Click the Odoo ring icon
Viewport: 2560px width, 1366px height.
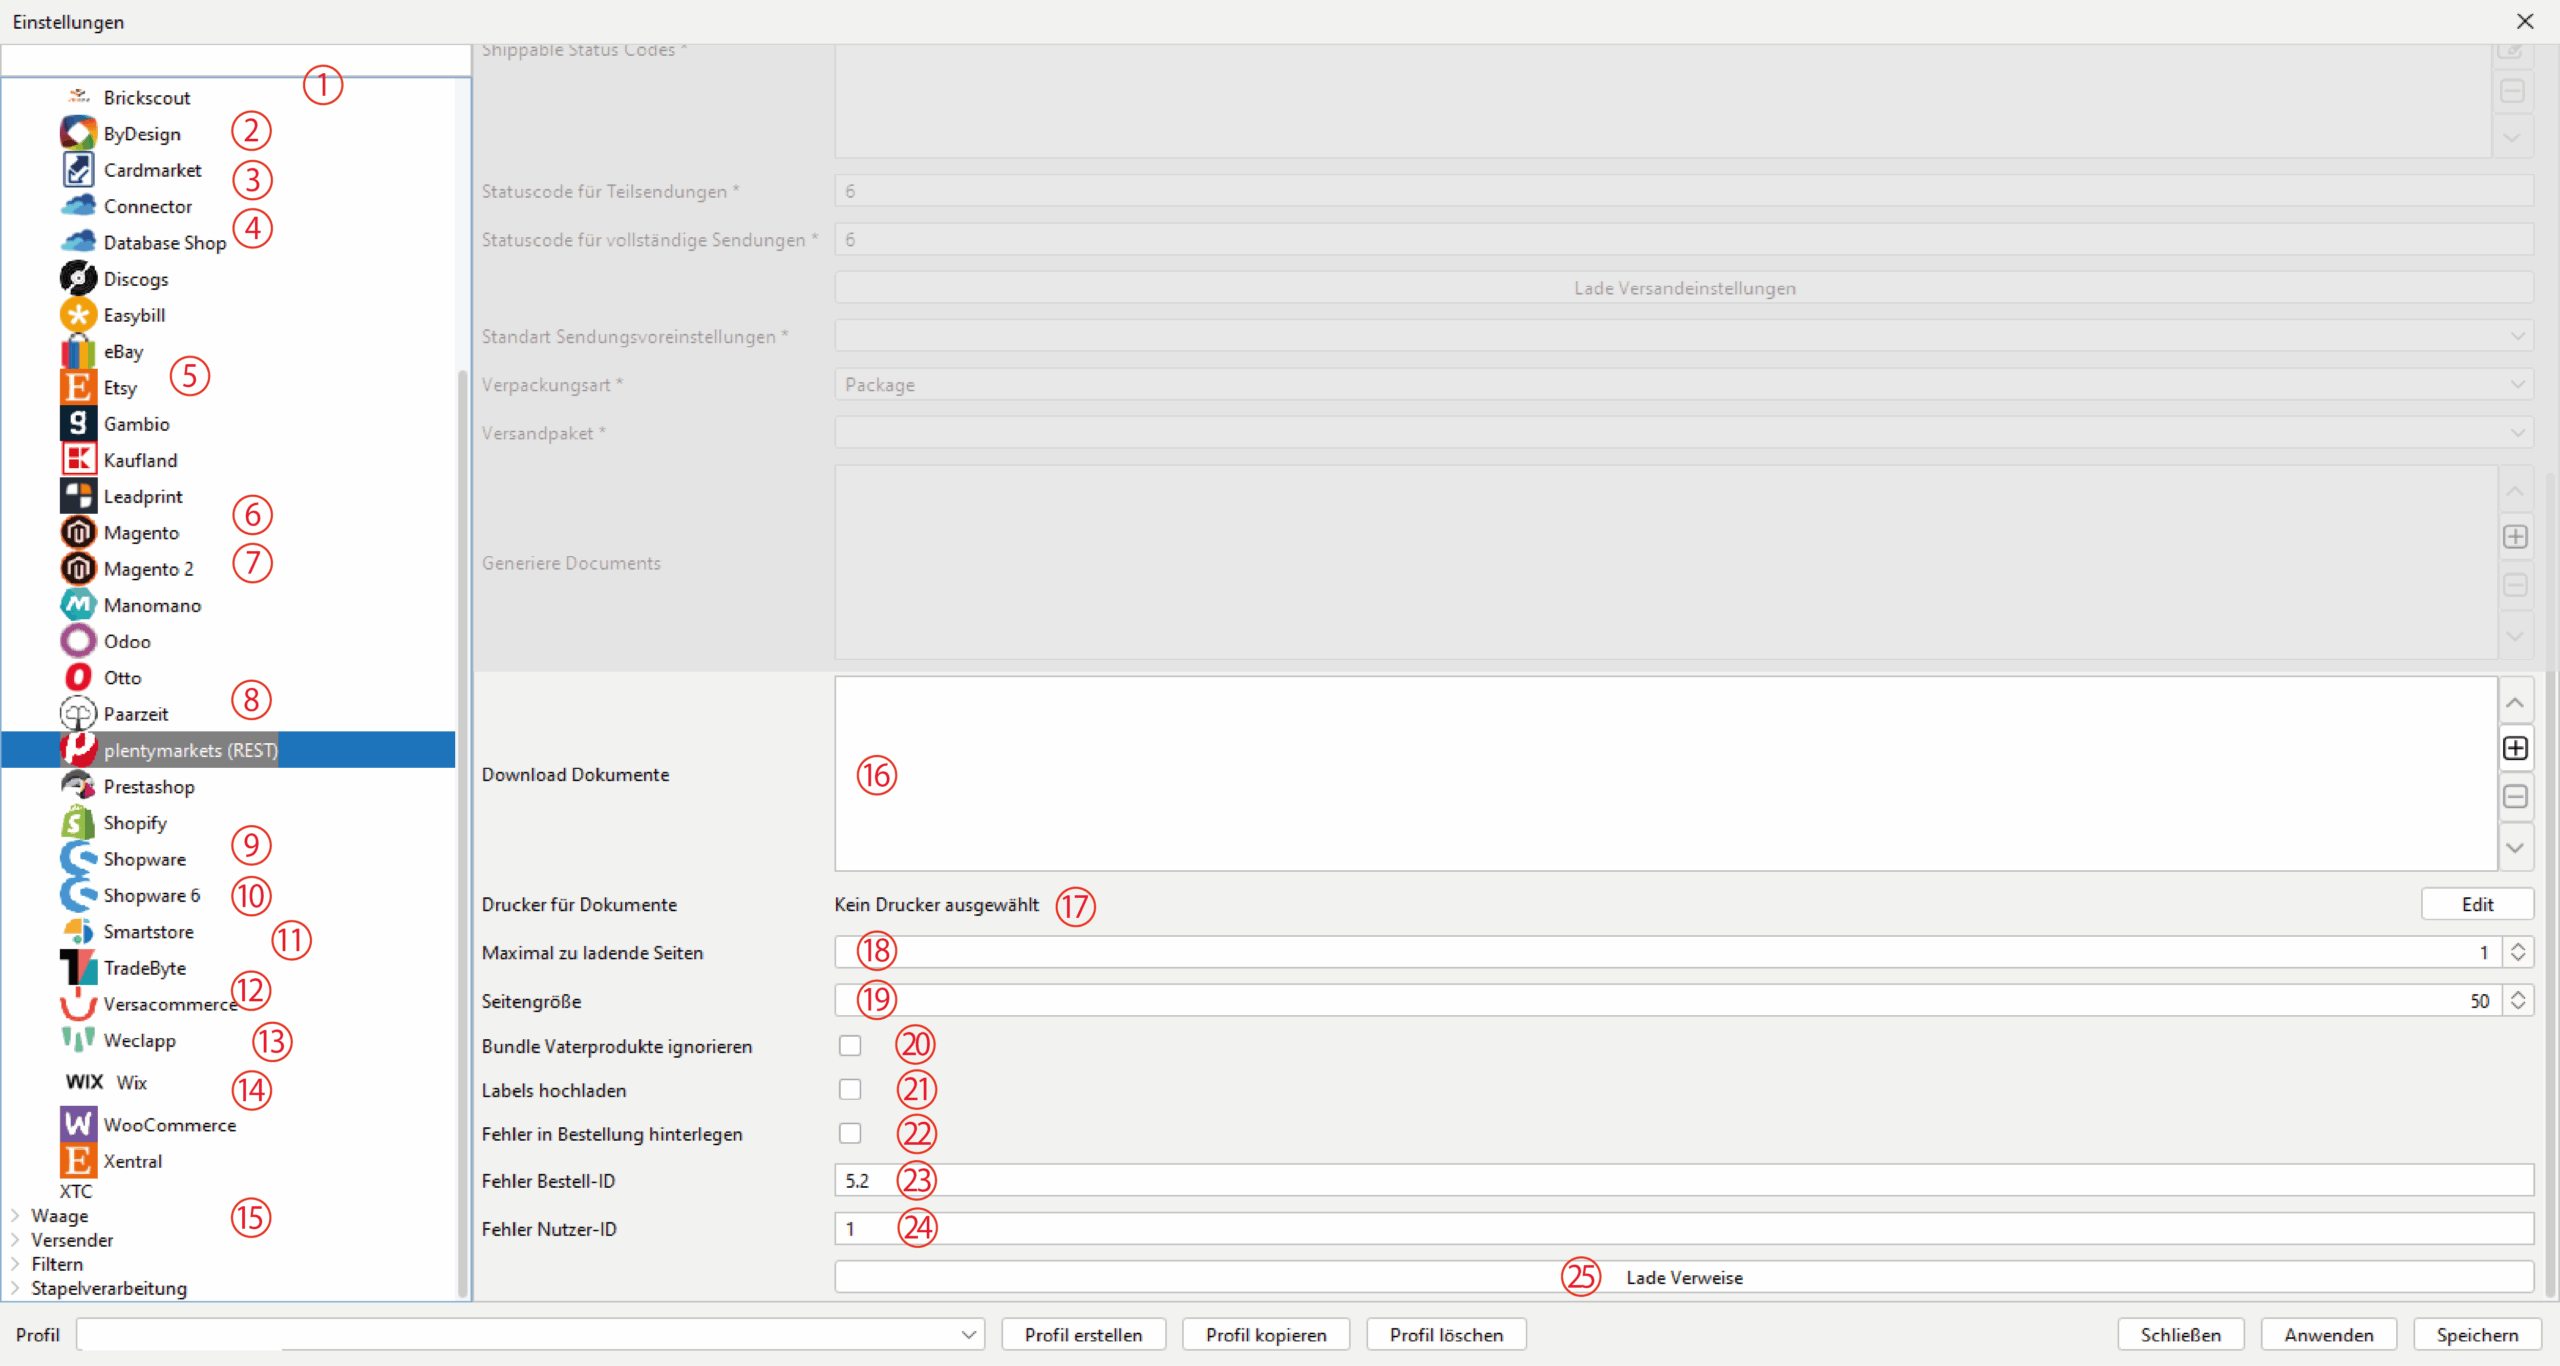78,641
